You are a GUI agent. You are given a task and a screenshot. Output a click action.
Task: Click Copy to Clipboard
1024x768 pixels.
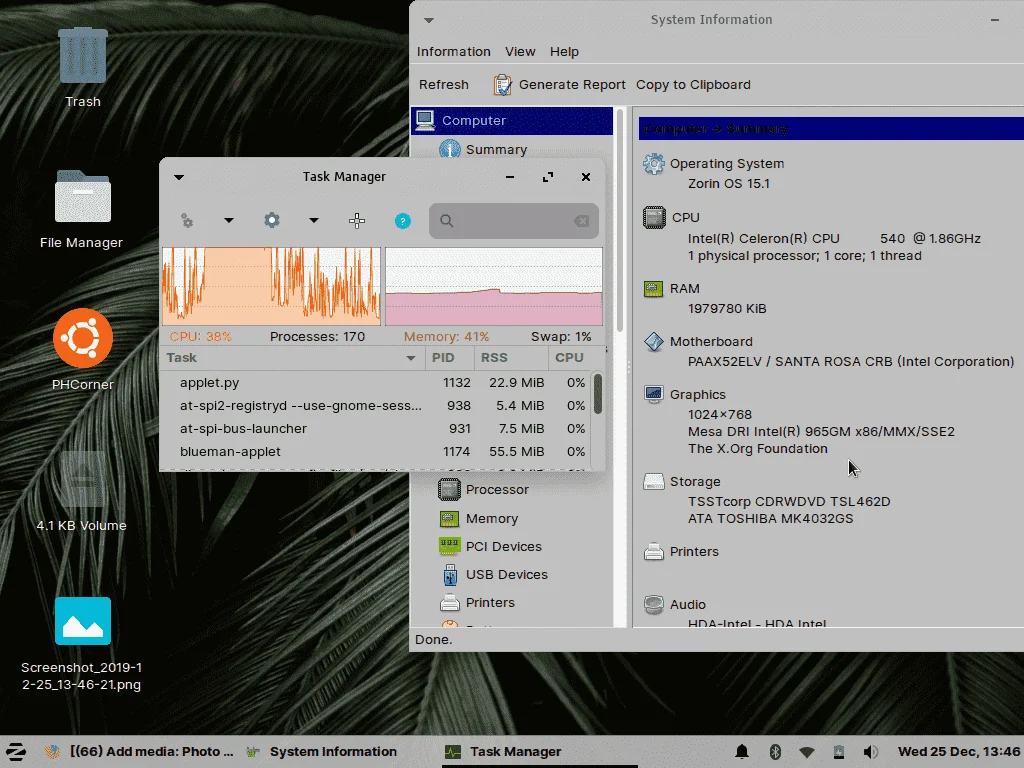tap(693, 85)
